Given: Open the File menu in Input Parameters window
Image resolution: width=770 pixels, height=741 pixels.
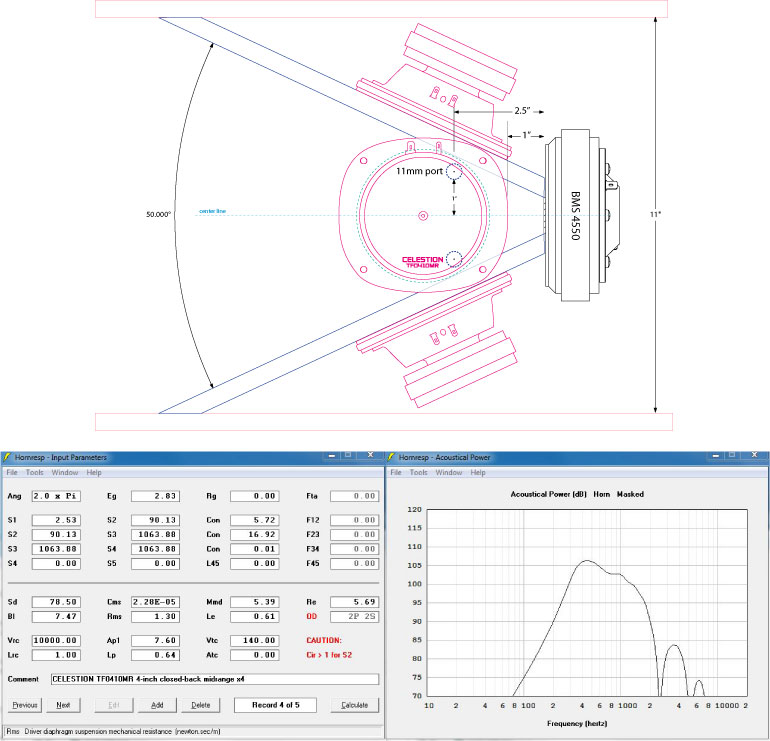Looking at the screenshot, I should click(x=12, y=472).
